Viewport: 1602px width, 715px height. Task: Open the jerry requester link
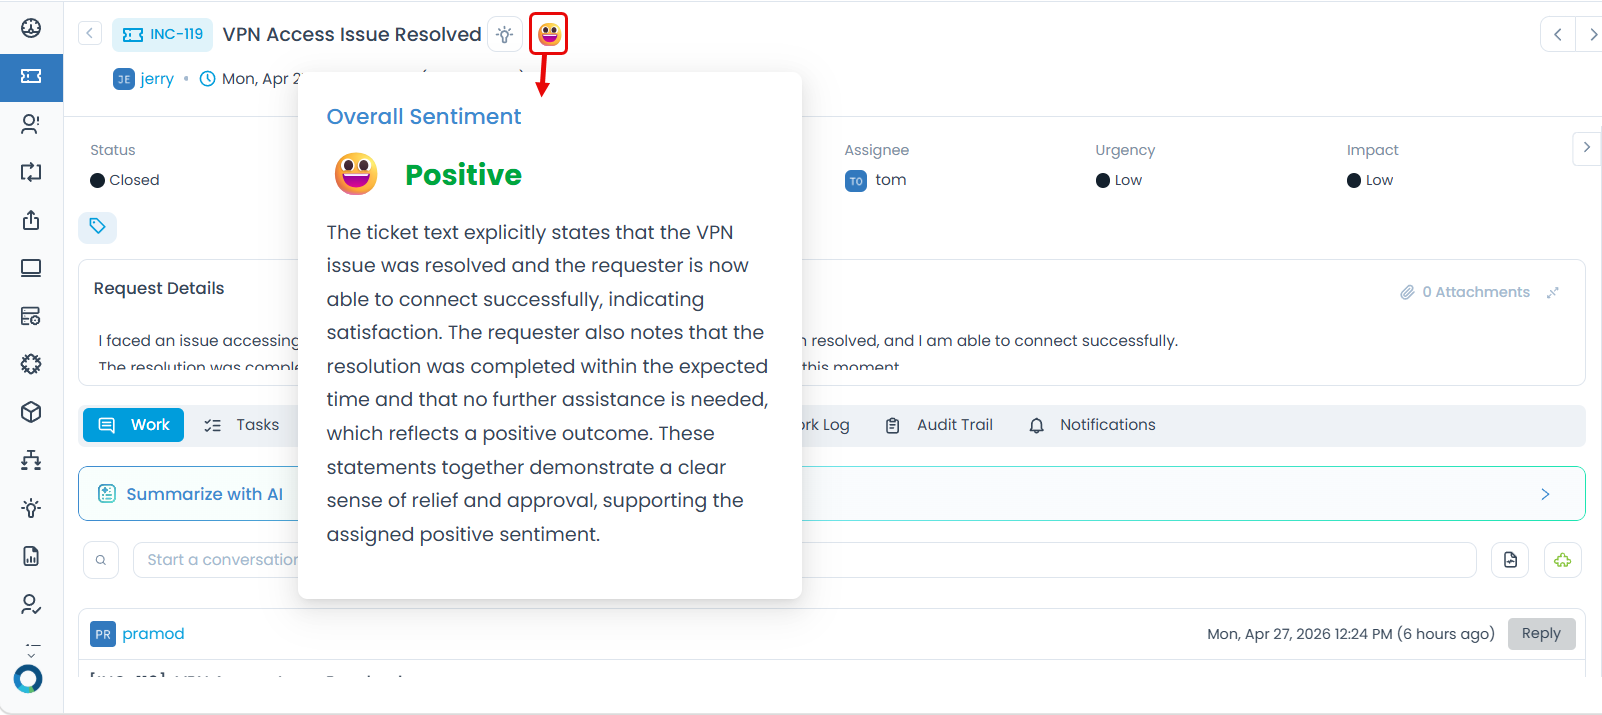point(157,79)
